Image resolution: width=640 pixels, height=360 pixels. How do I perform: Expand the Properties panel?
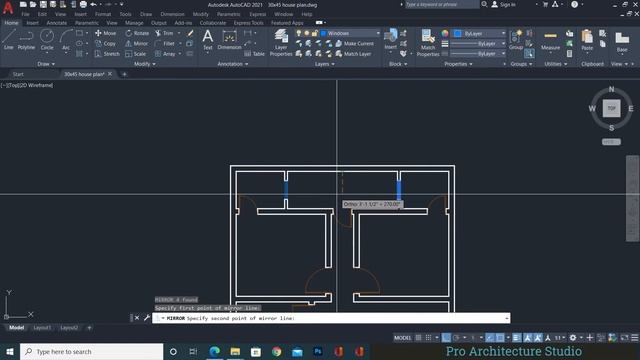(458, 64)
